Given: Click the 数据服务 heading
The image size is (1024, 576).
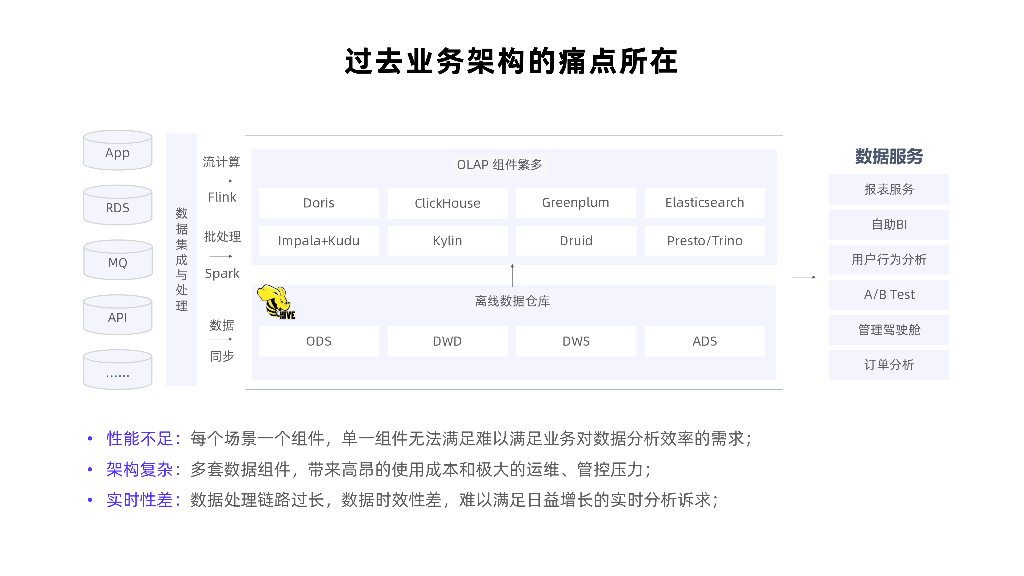Looking at the screenshot, I should [x=889, y=157].
